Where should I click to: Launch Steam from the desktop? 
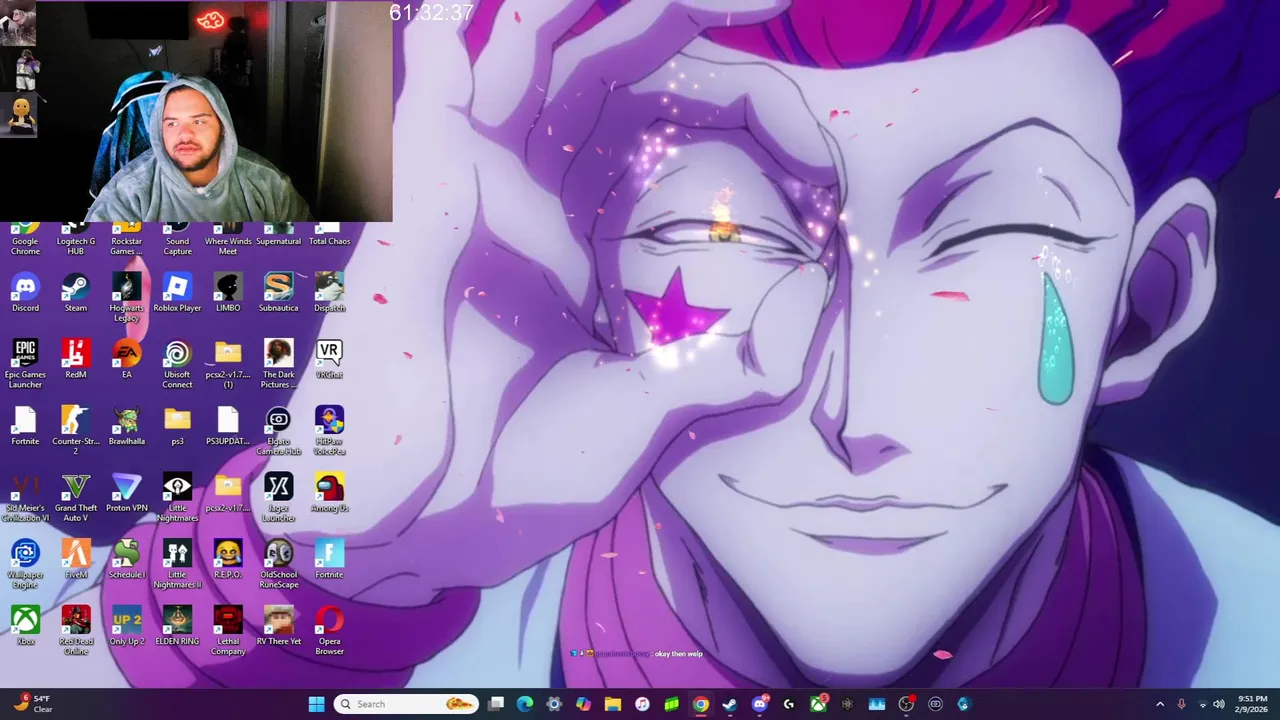coord(76,293)
